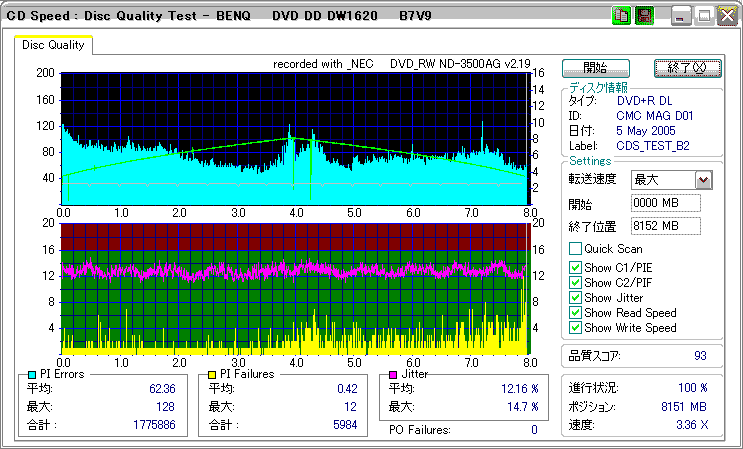Click the magenta Jitter legend square
743x449 pixels.
[x=393, y=374]
